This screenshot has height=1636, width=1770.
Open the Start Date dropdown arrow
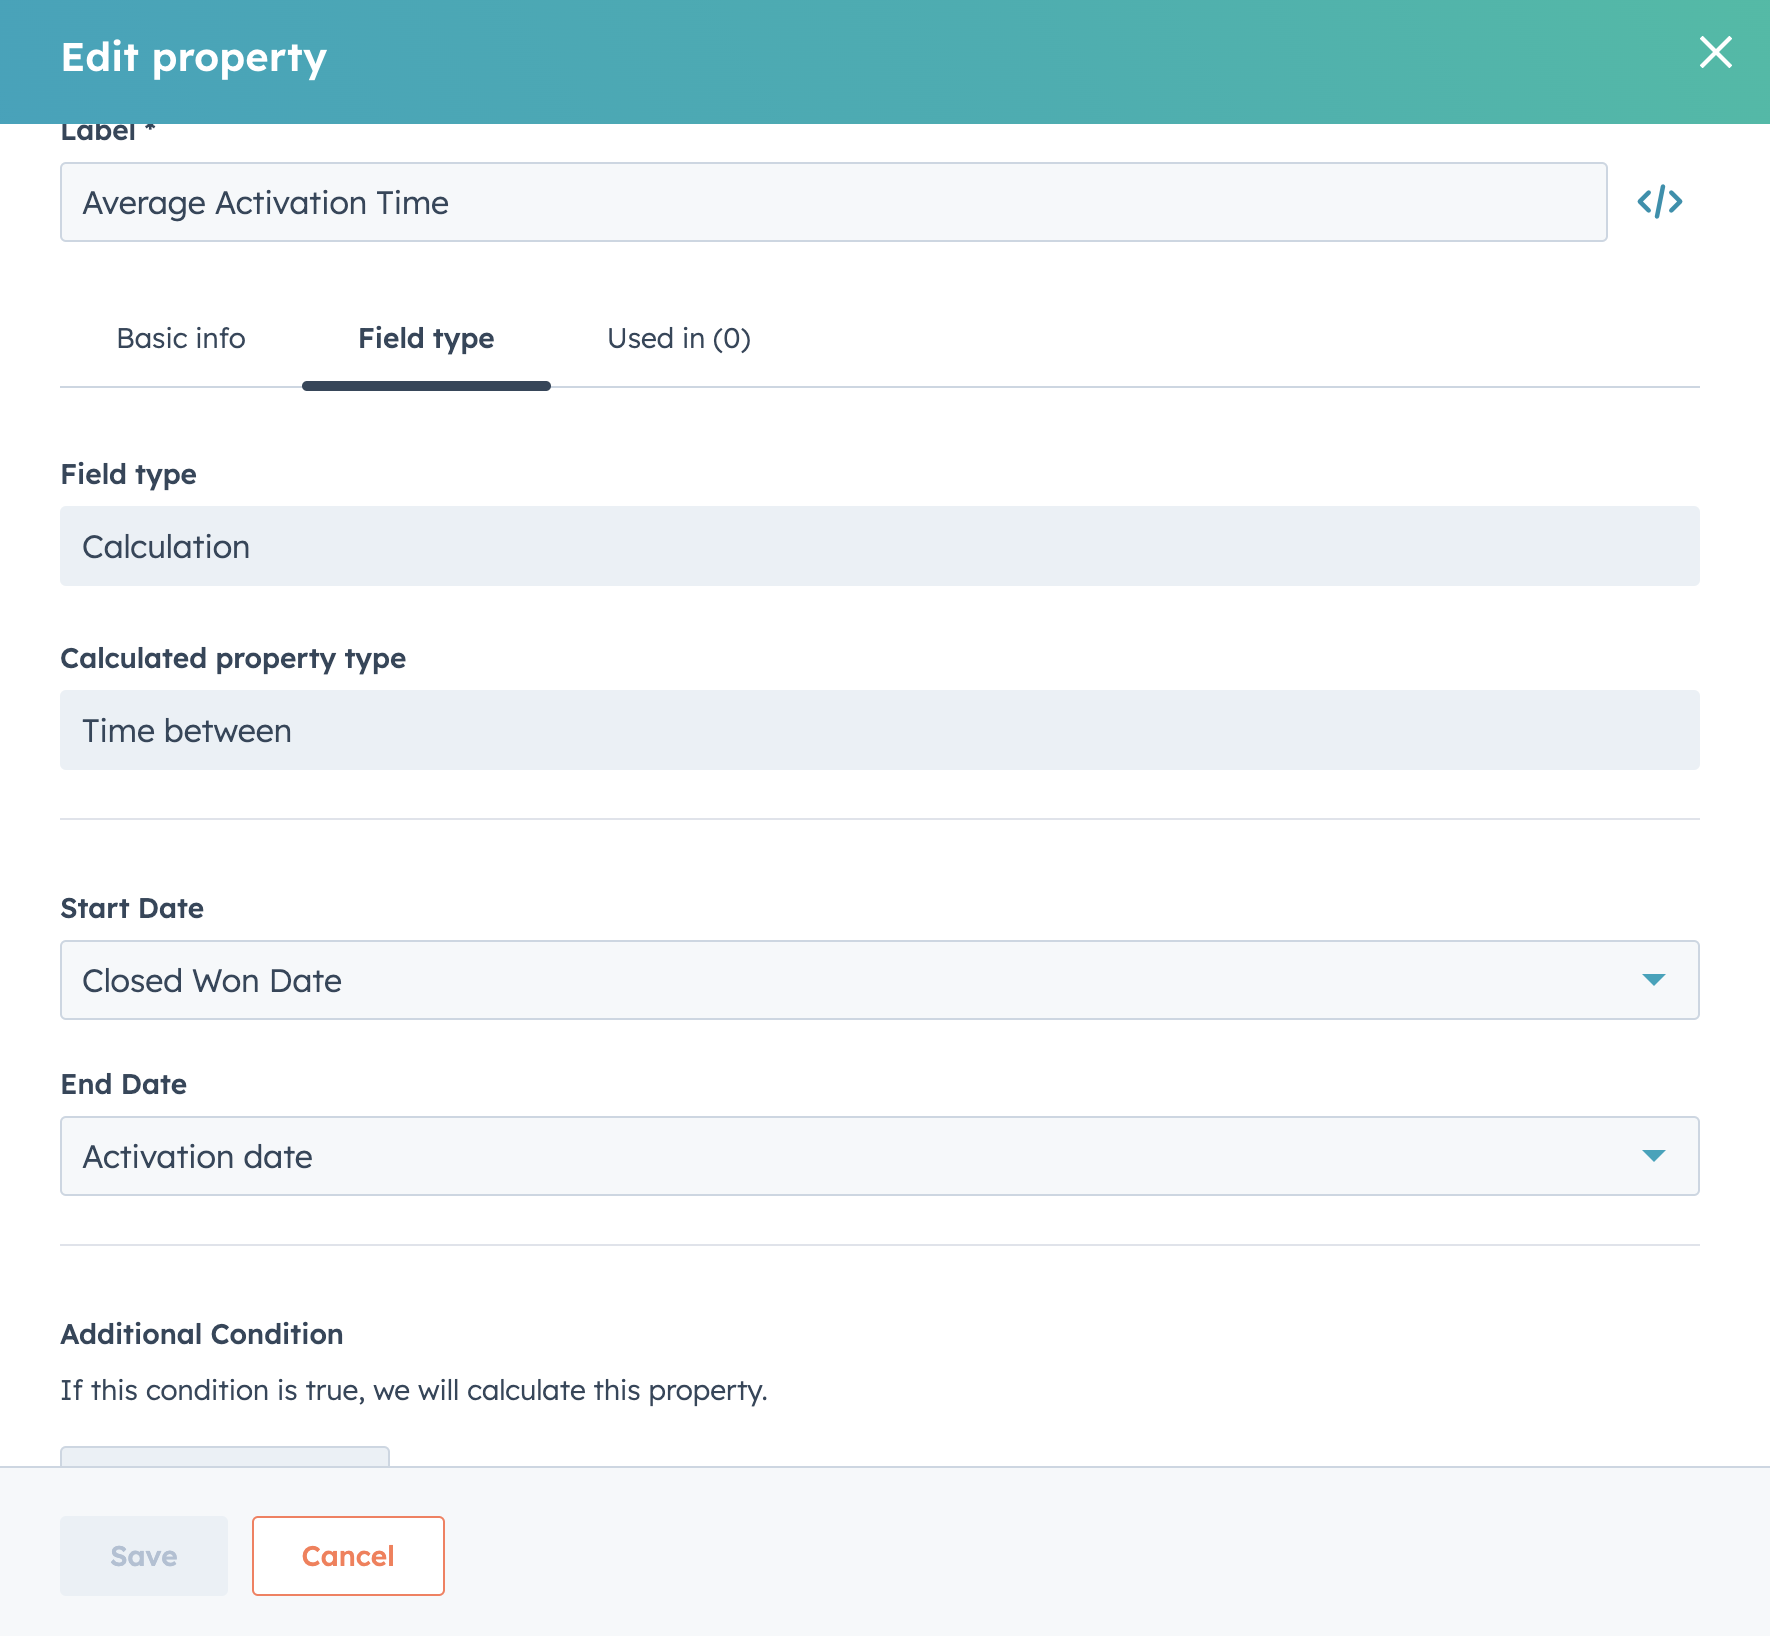1655,980
